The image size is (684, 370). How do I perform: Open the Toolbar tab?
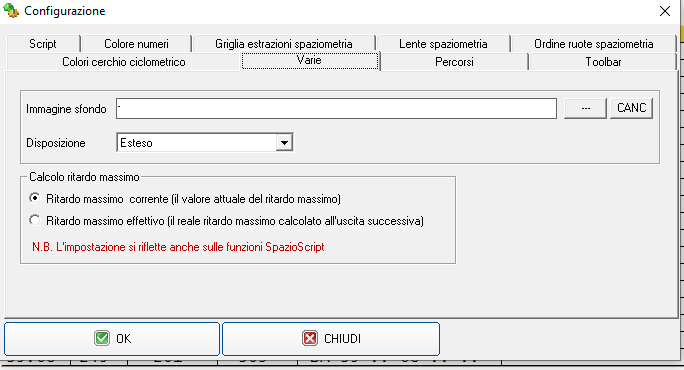[x=603, y=62]
